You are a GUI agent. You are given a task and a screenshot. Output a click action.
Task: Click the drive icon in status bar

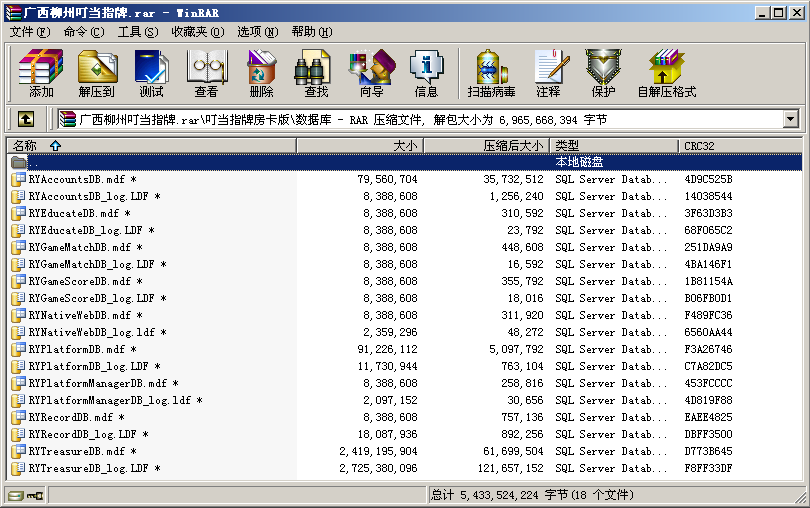[14, 495]
